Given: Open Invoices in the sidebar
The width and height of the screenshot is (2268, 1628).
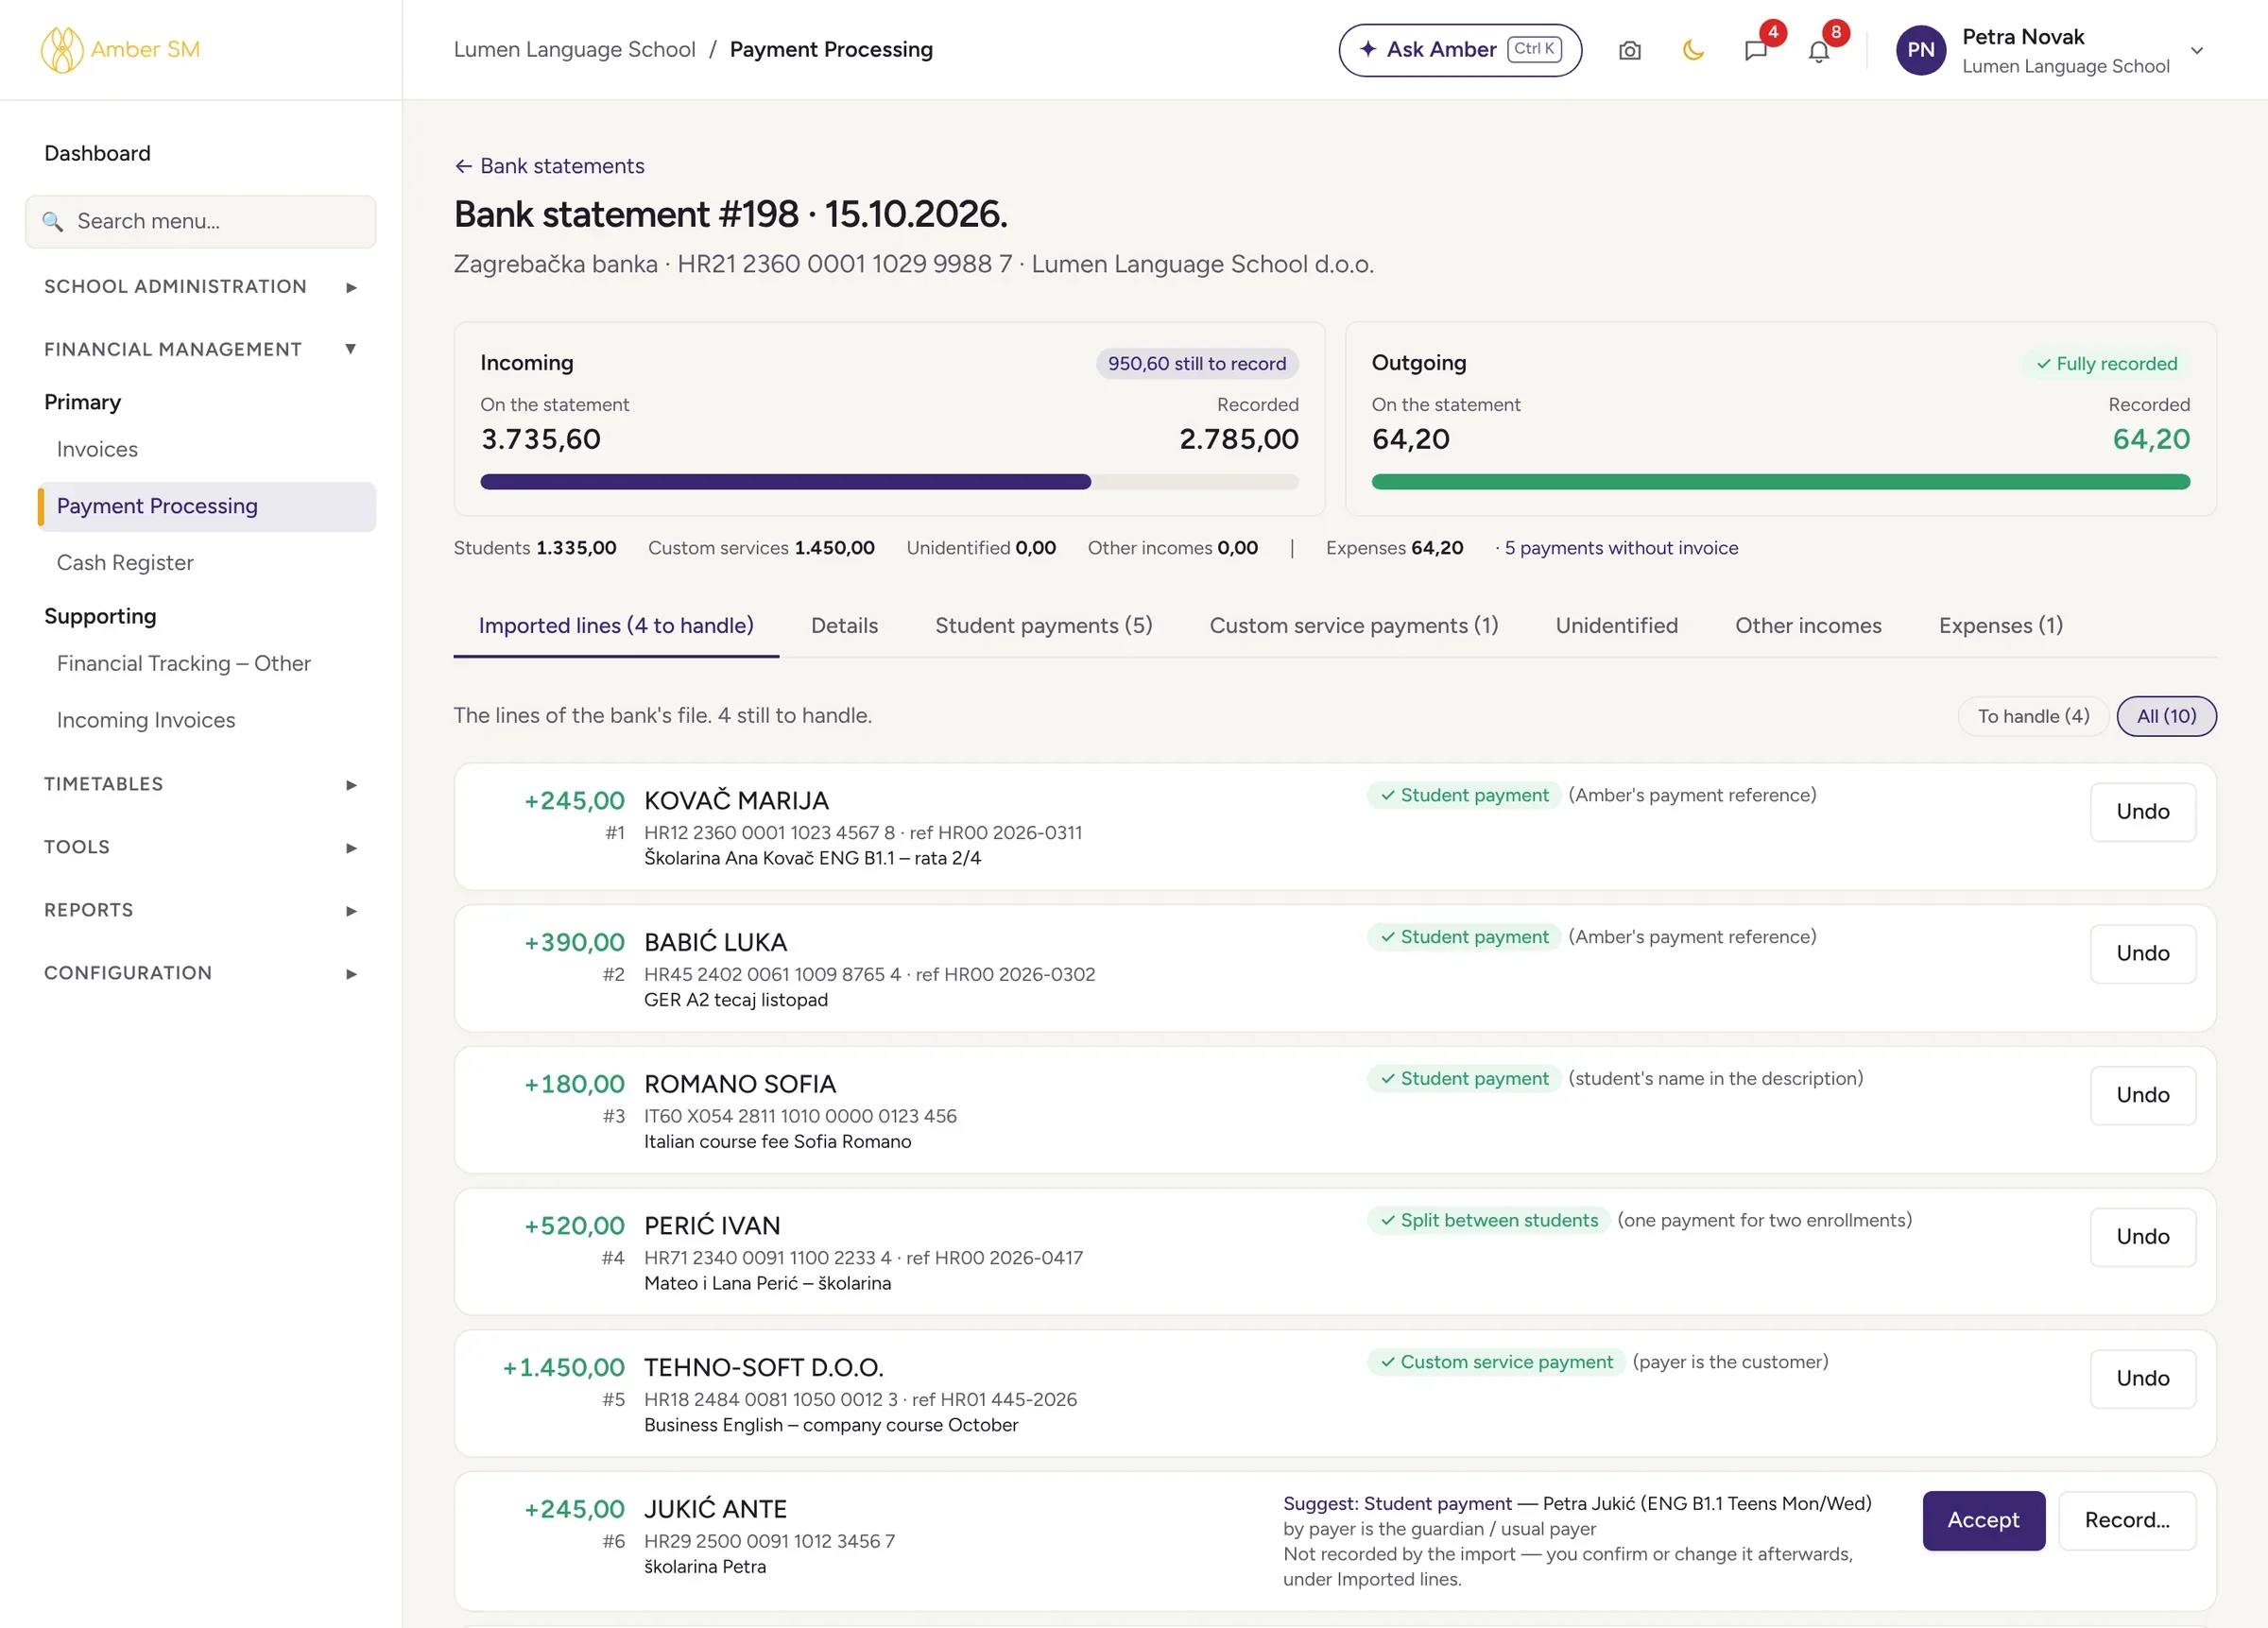Looking at the screenshot, I should (x=97, y=449).
